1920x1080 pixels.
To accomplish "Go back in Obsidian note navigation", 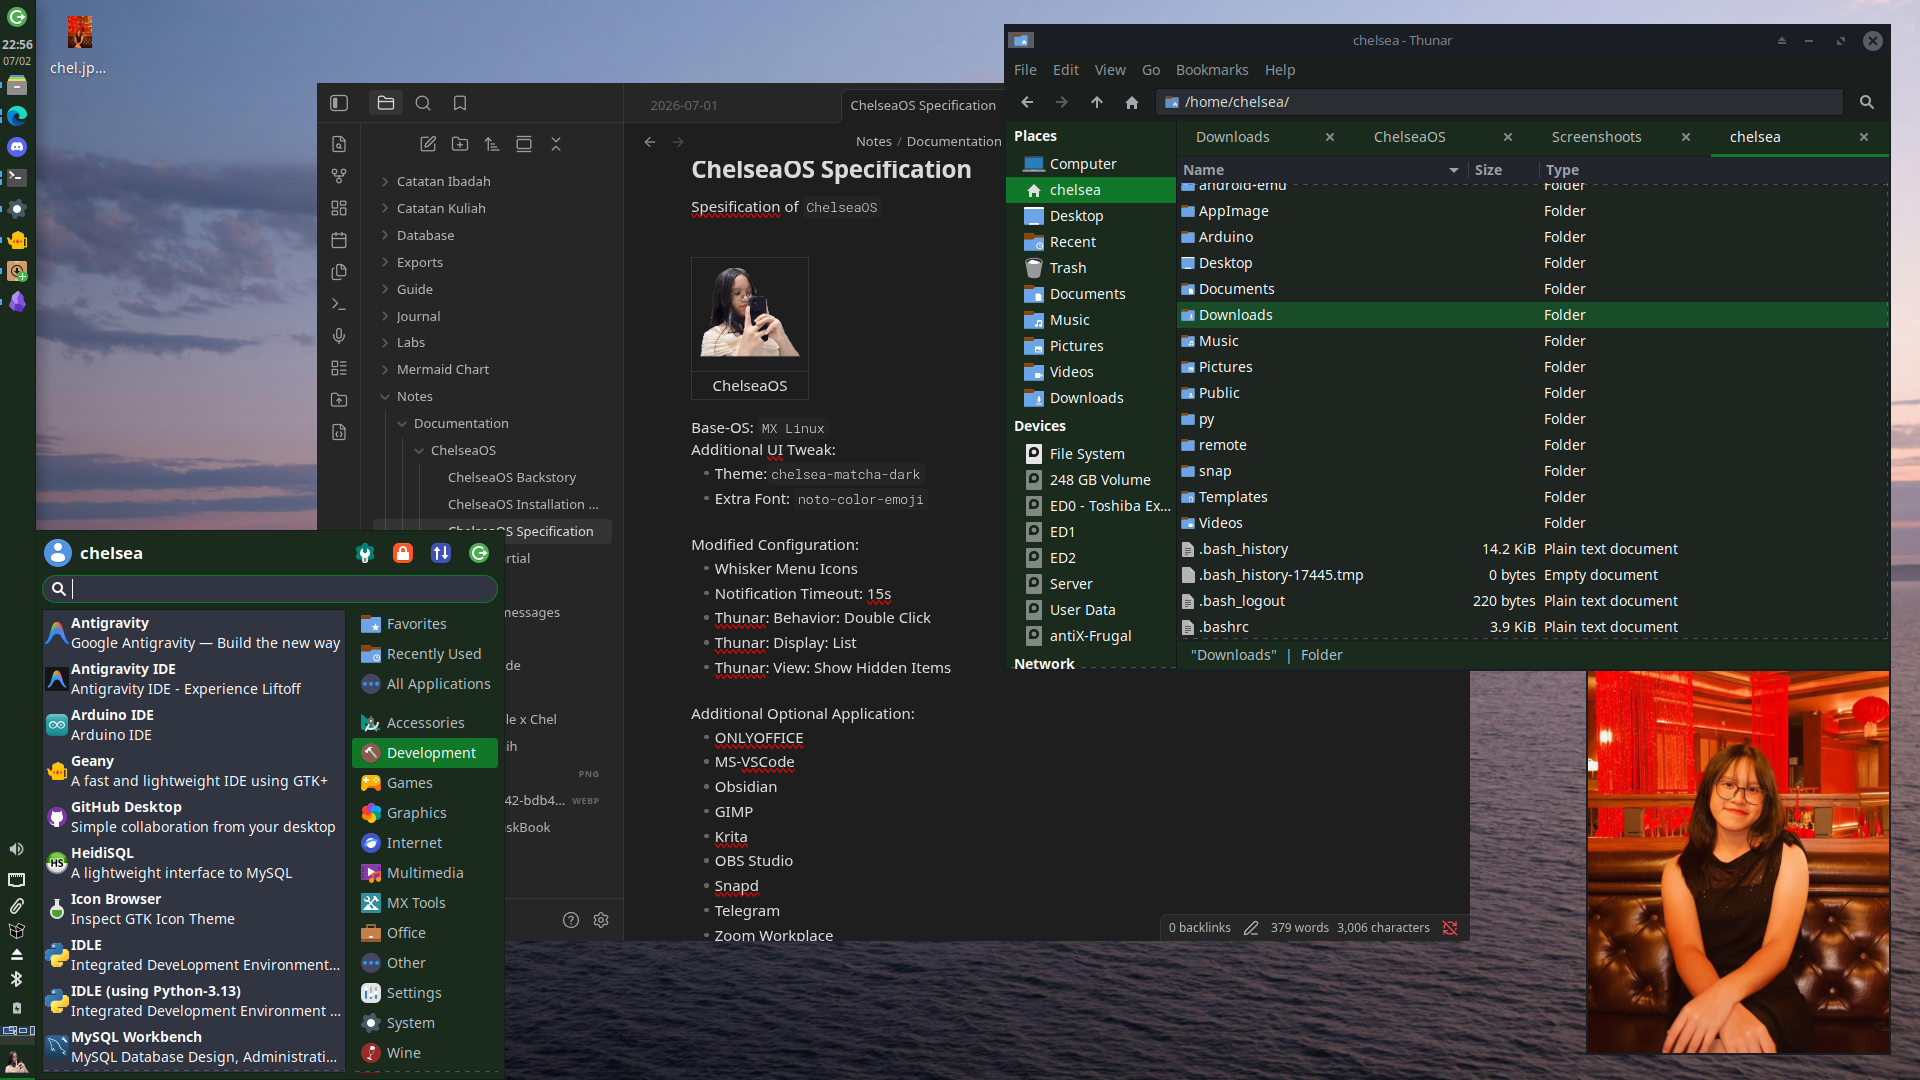I will click(650, 142).
